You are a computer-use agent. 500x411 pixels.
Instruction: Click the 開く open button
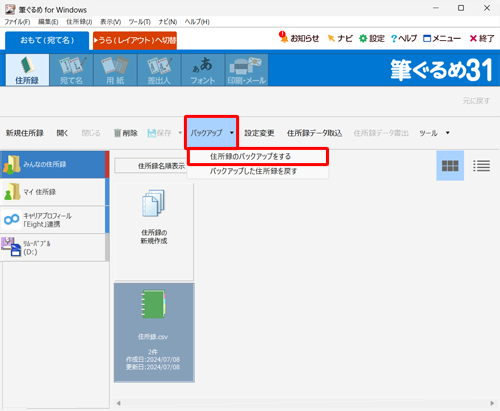coord(62,133)
